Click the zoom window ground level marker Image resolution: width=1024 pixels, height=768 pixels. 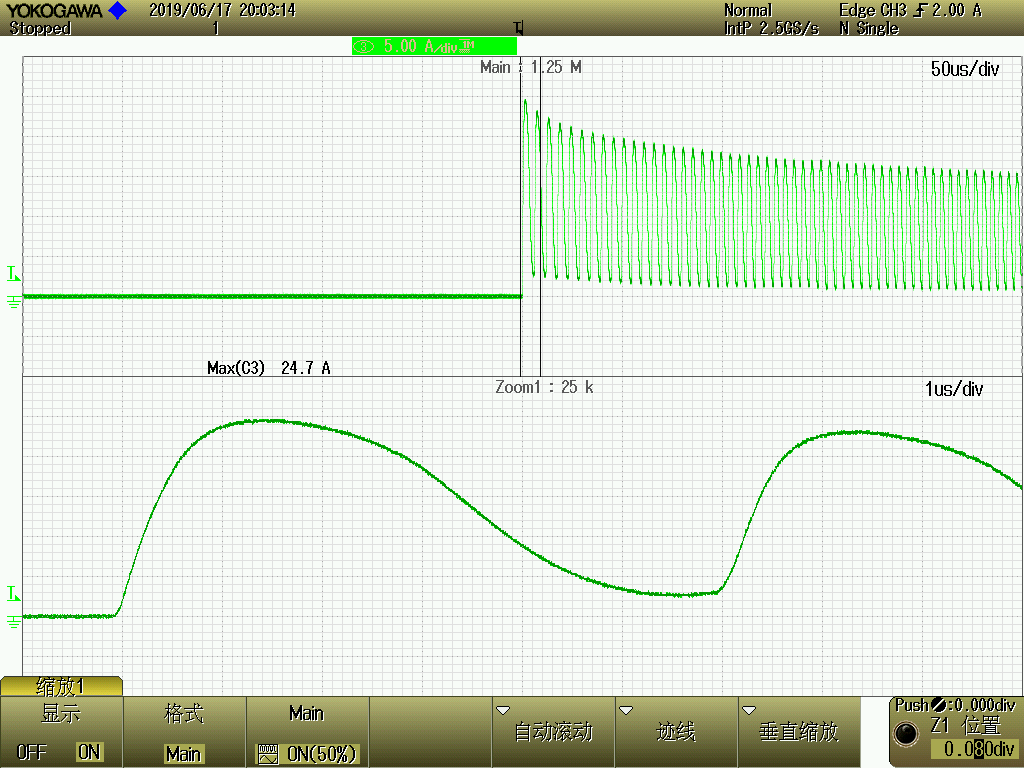point(13,621)
